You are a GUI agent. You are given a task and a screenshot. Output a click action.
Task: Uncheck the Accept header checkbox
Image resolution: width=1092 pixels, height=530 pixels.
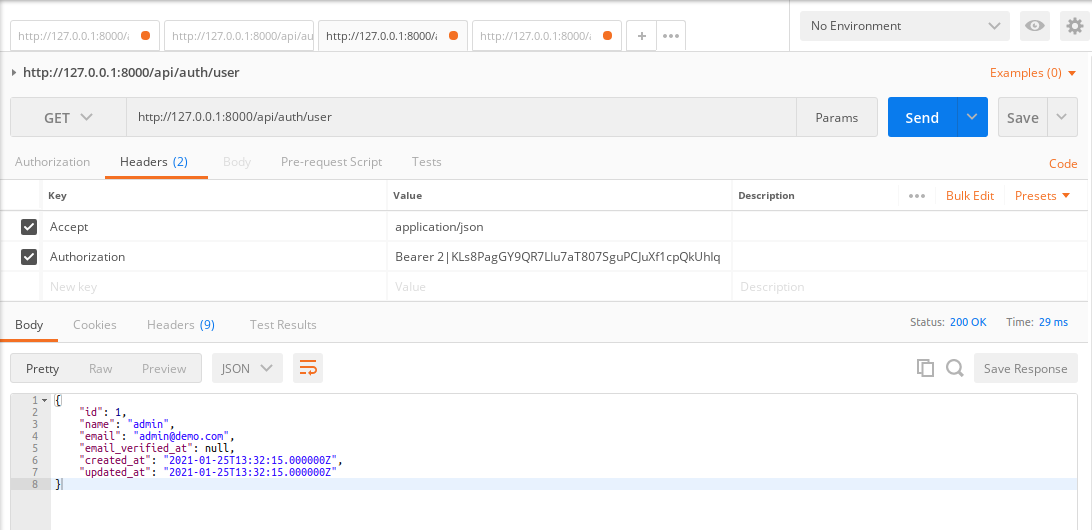29,227
